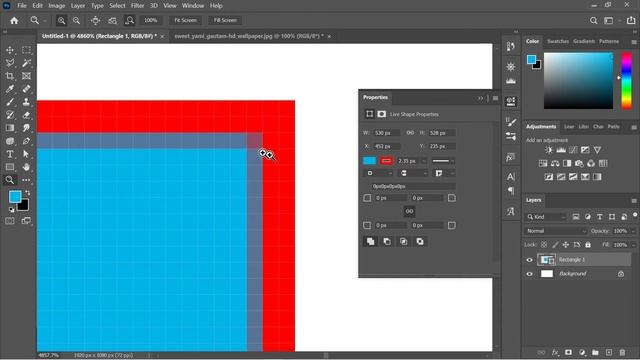This screenshot has width=640, height=360.
Task: Click the Fit Screen button
Action: click(x=185, y=20)
